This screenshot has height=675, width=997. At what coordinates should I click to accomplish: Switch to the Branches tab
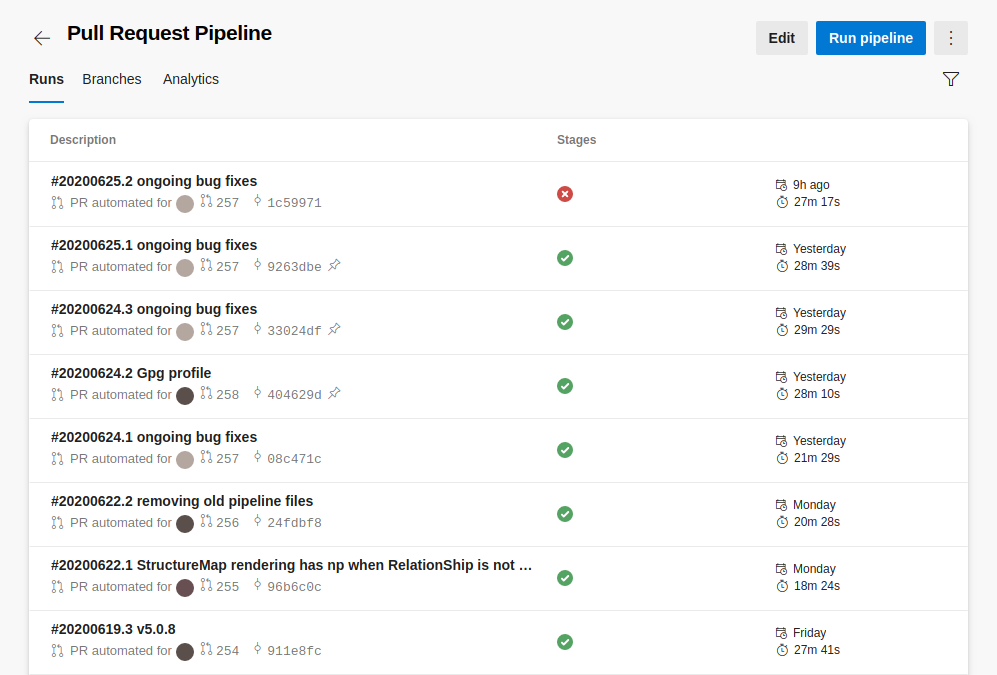(x=112, y=79)
